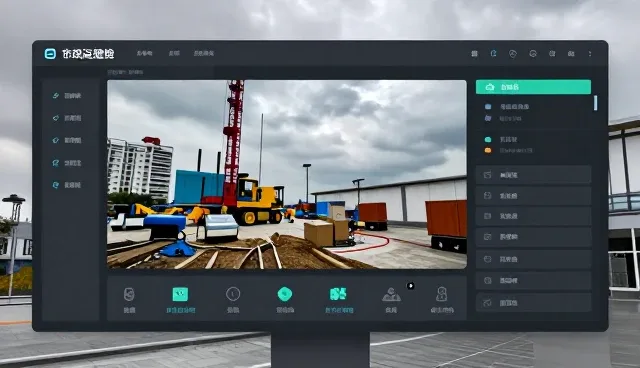Select the third item in the left sidebar

click(x=67, y=140)
